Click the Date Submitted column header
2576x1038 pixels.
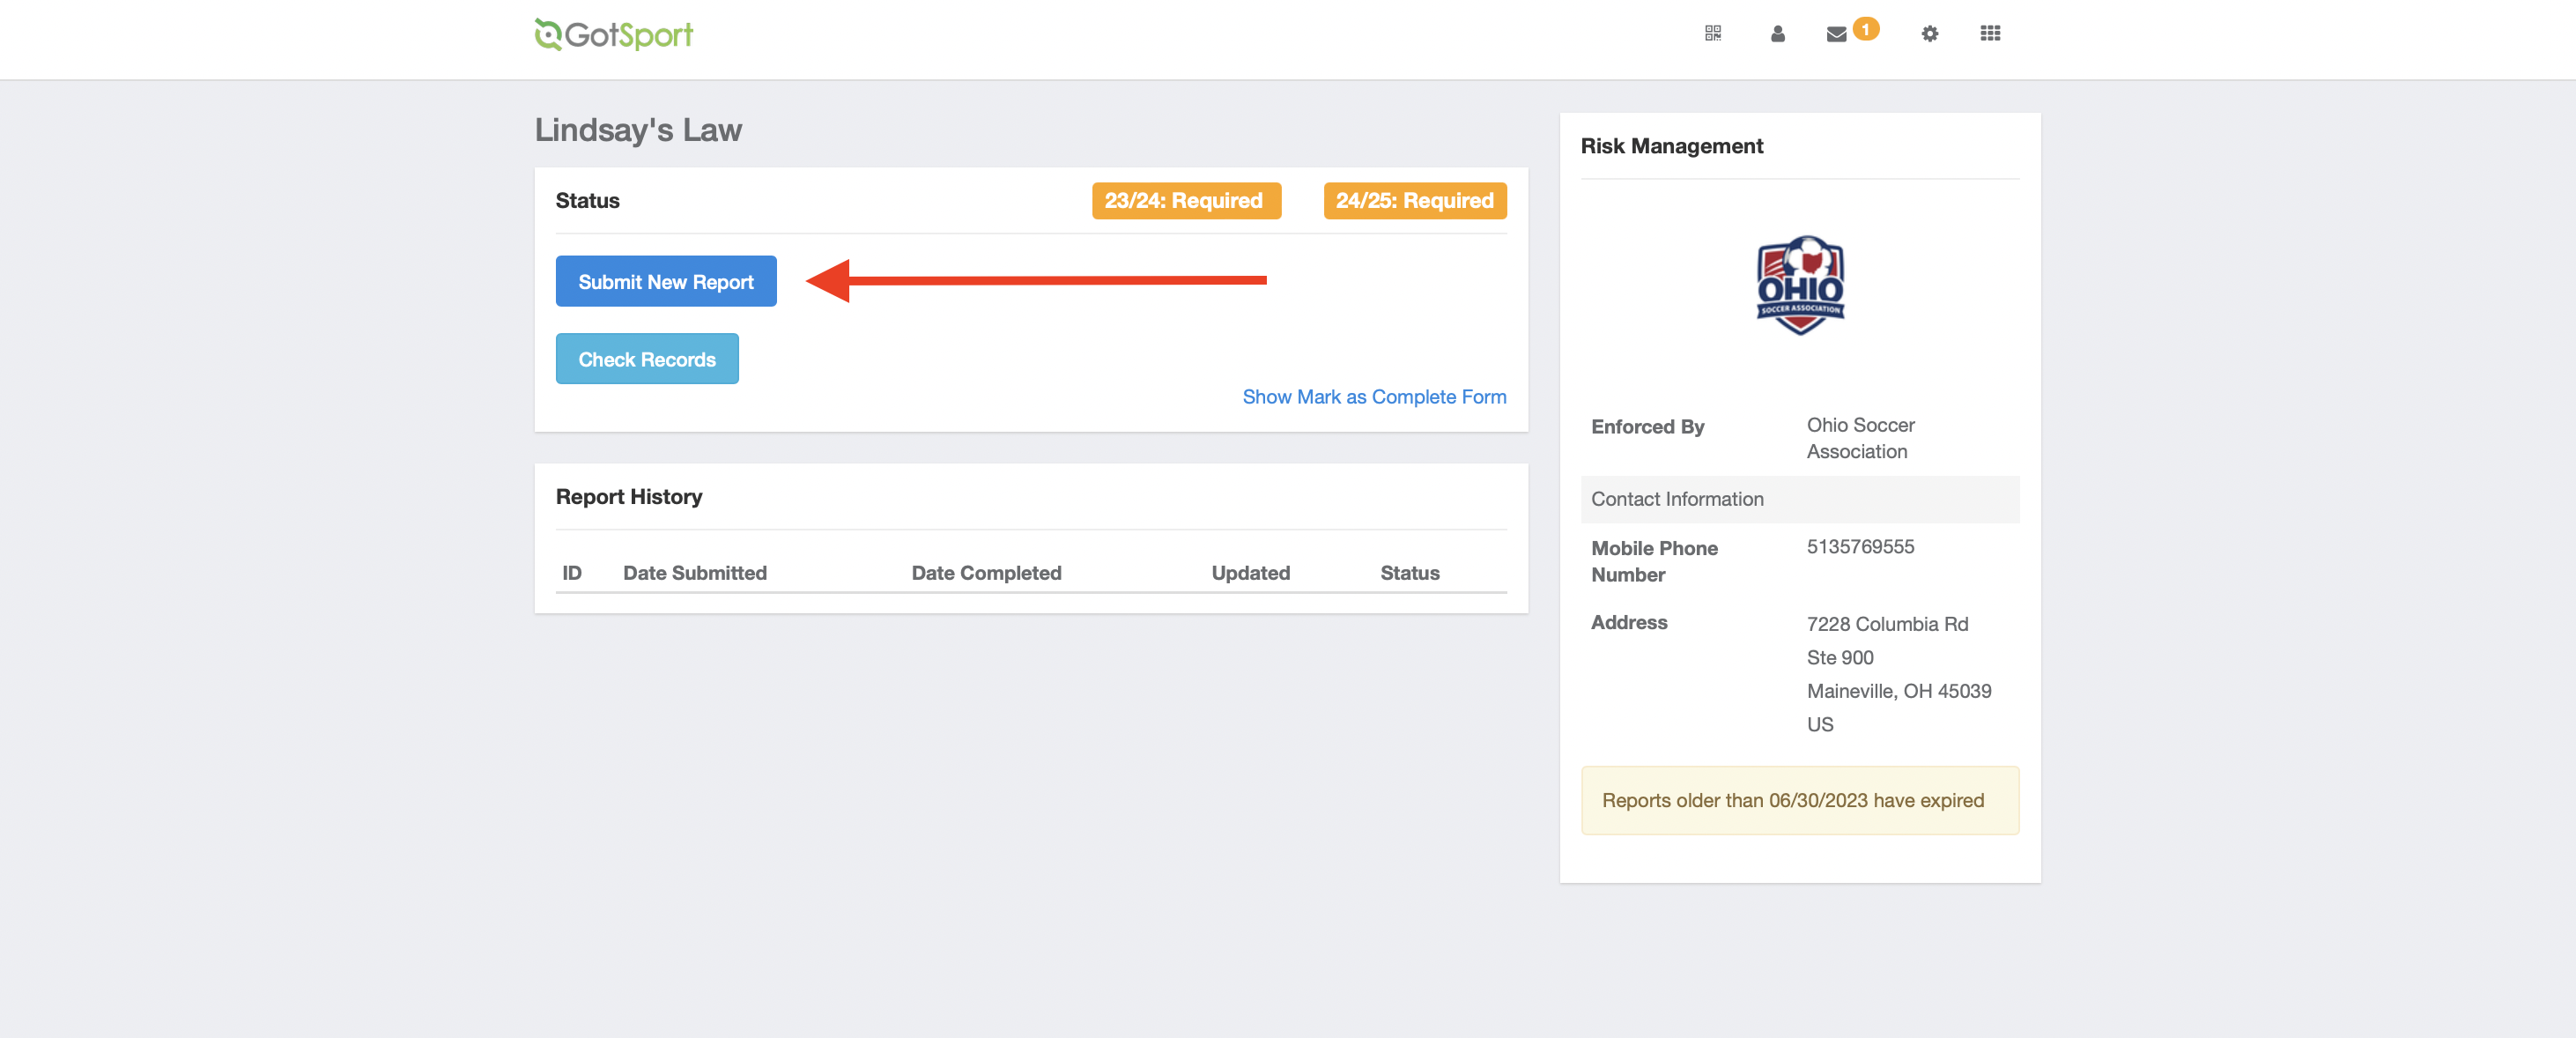pos(695,573)
